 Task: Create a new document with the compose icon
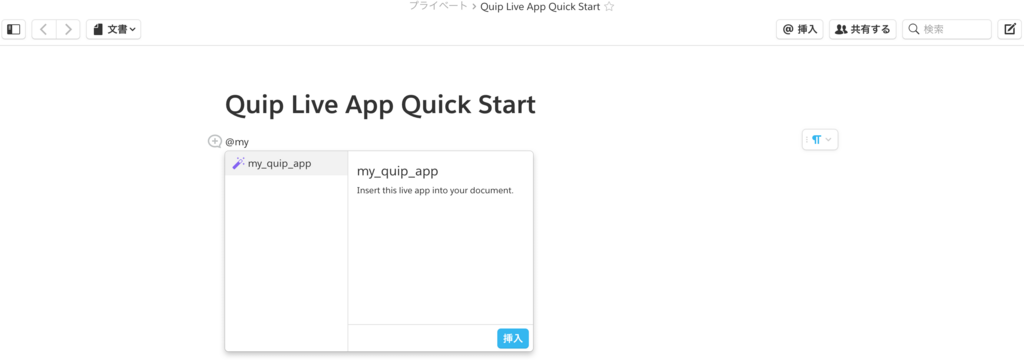[x=1010, y=29]
